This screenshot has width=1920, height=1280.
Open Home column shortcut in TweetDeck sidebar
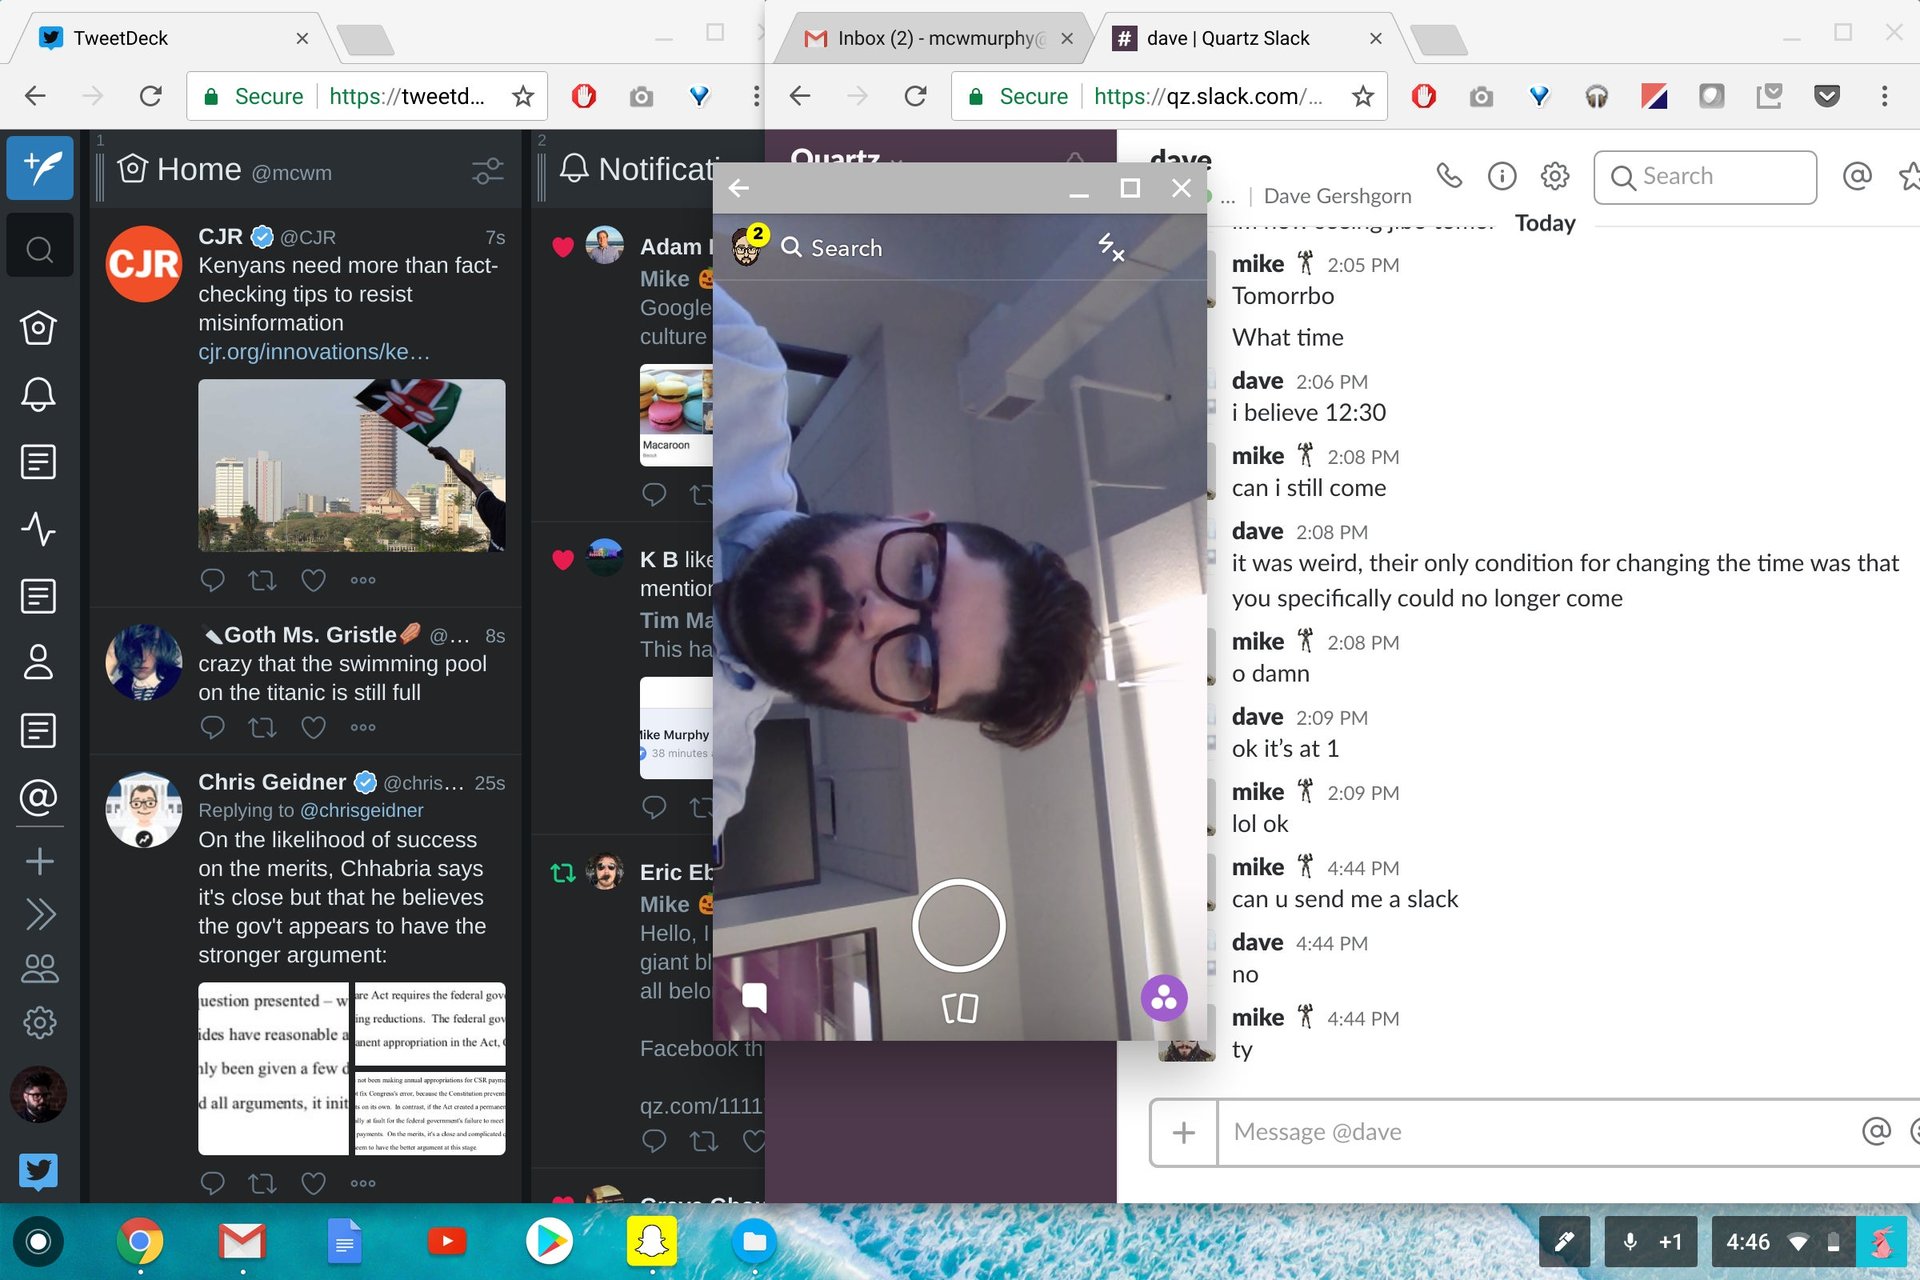(38, 327)
